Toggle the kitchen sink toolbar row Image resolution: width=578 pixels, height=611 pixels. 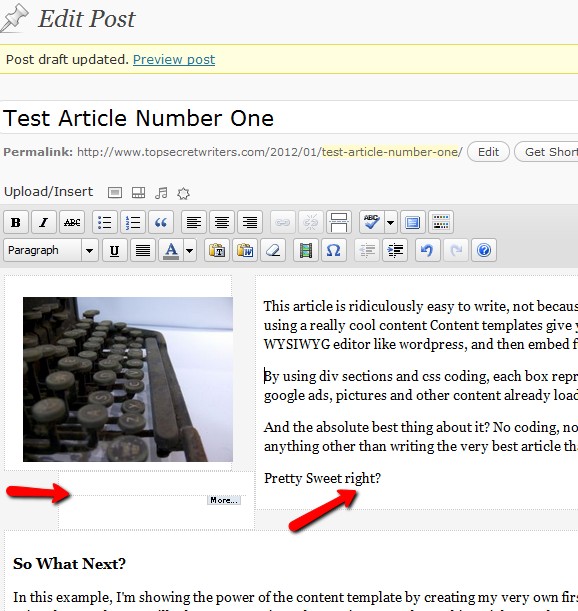[x=440, y=223]
